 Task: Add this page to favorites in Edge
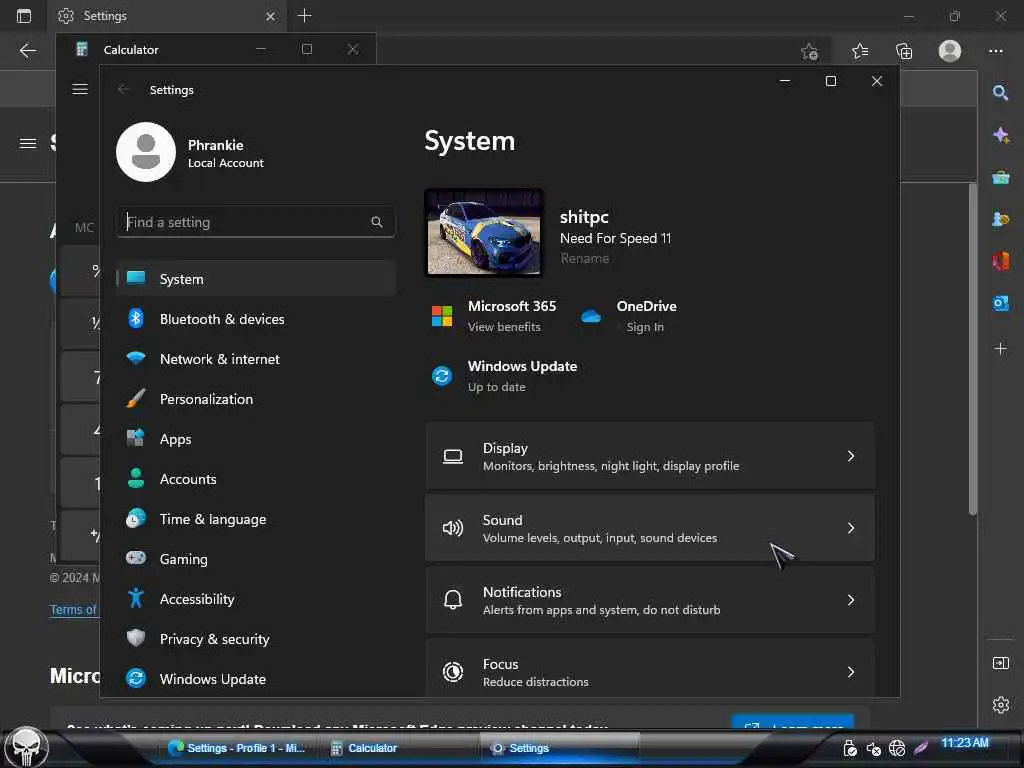pyautogui.click(x=810, y=51)
